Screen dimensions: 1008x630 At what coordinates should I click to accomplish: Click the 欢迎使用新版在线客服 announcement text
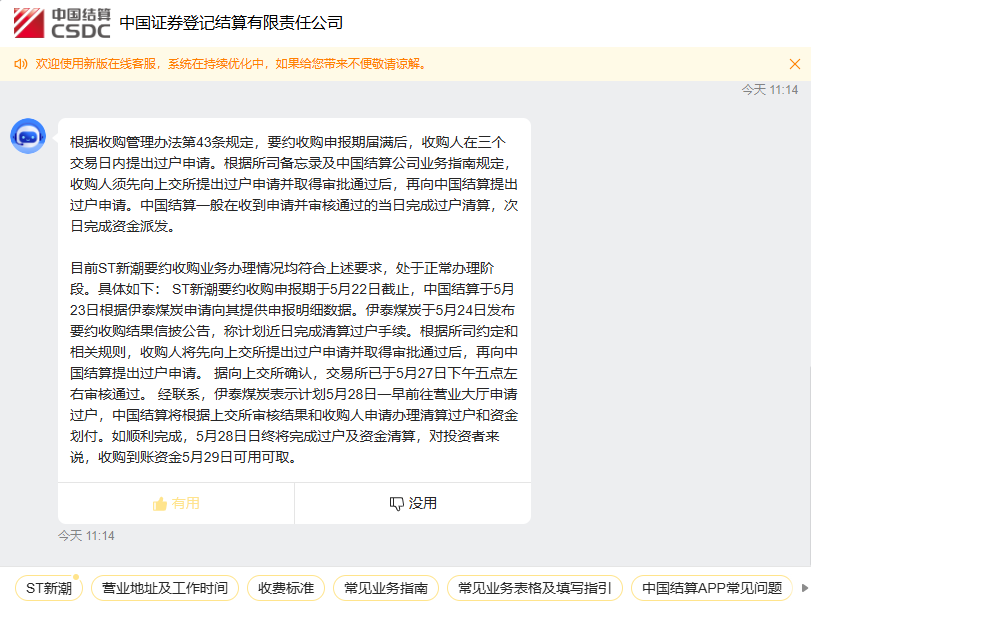pyautogui.click(x=232, y=64)
